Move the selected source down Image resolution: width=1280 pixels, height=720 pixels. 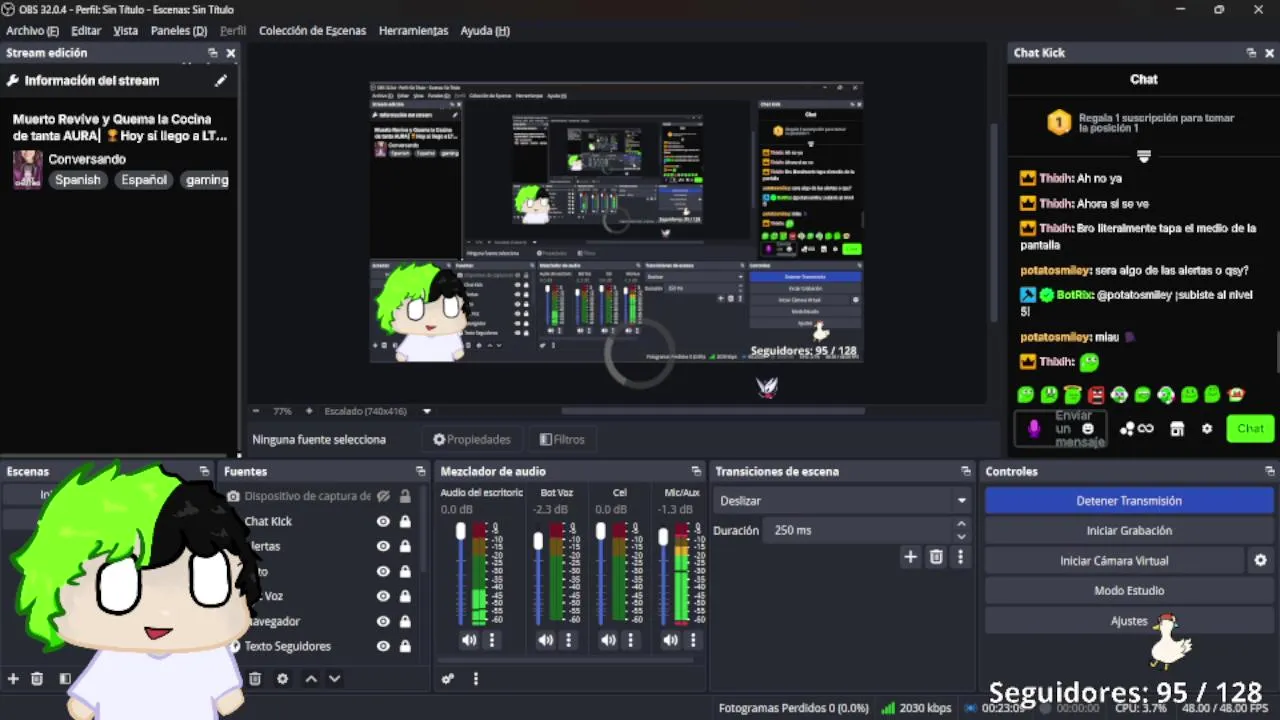(334, 678)
